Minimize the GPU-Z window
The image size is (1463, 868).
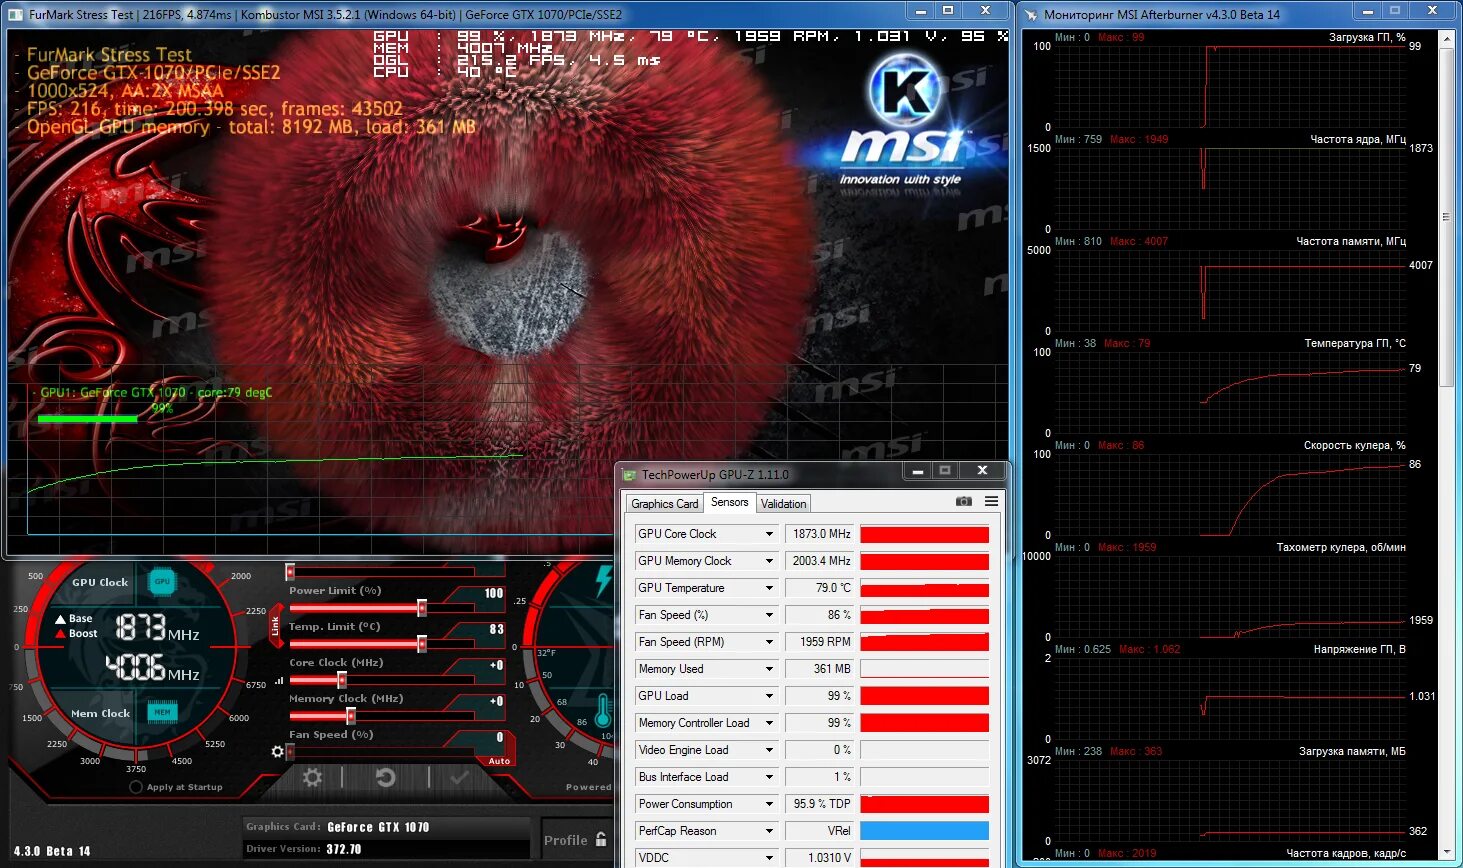tap(917, 470)
